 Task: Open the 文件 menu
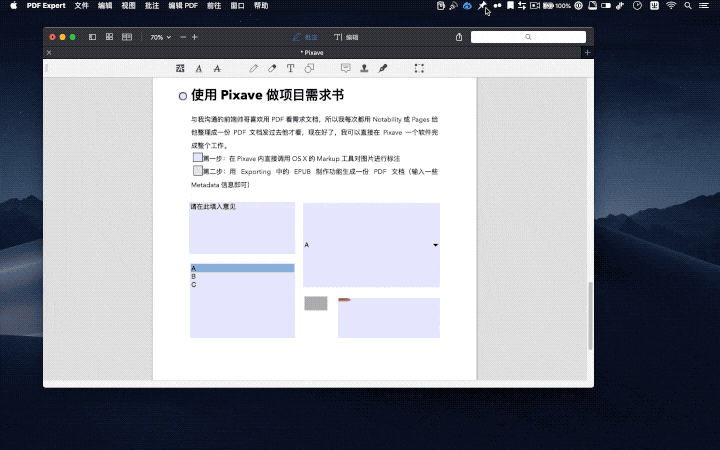[x=81, y=6]
